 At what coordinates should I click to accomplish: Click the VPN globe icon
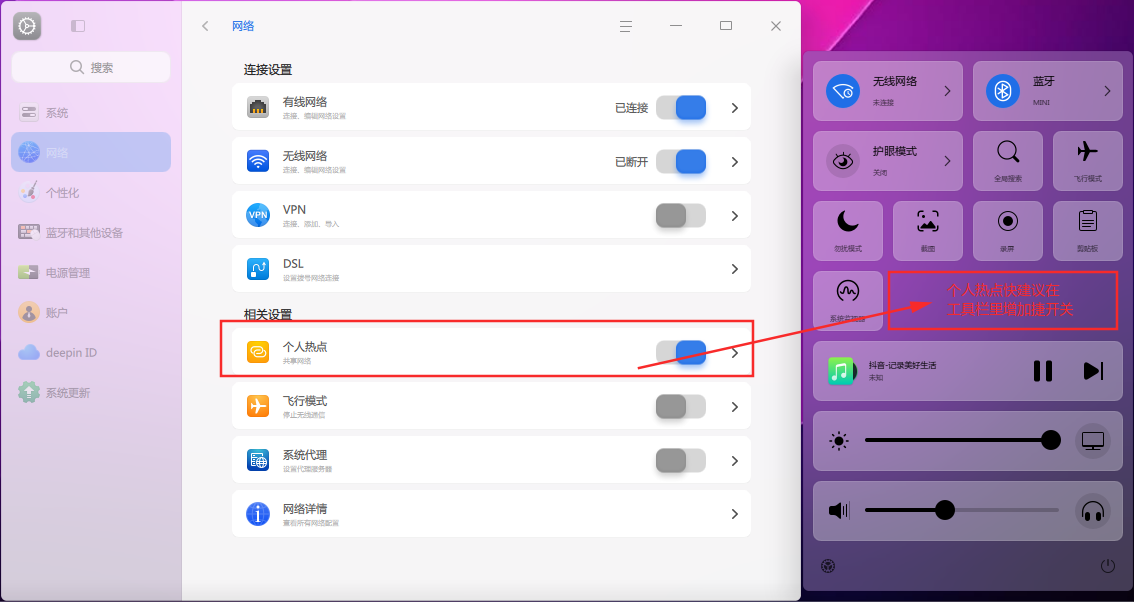click(258, 215)
